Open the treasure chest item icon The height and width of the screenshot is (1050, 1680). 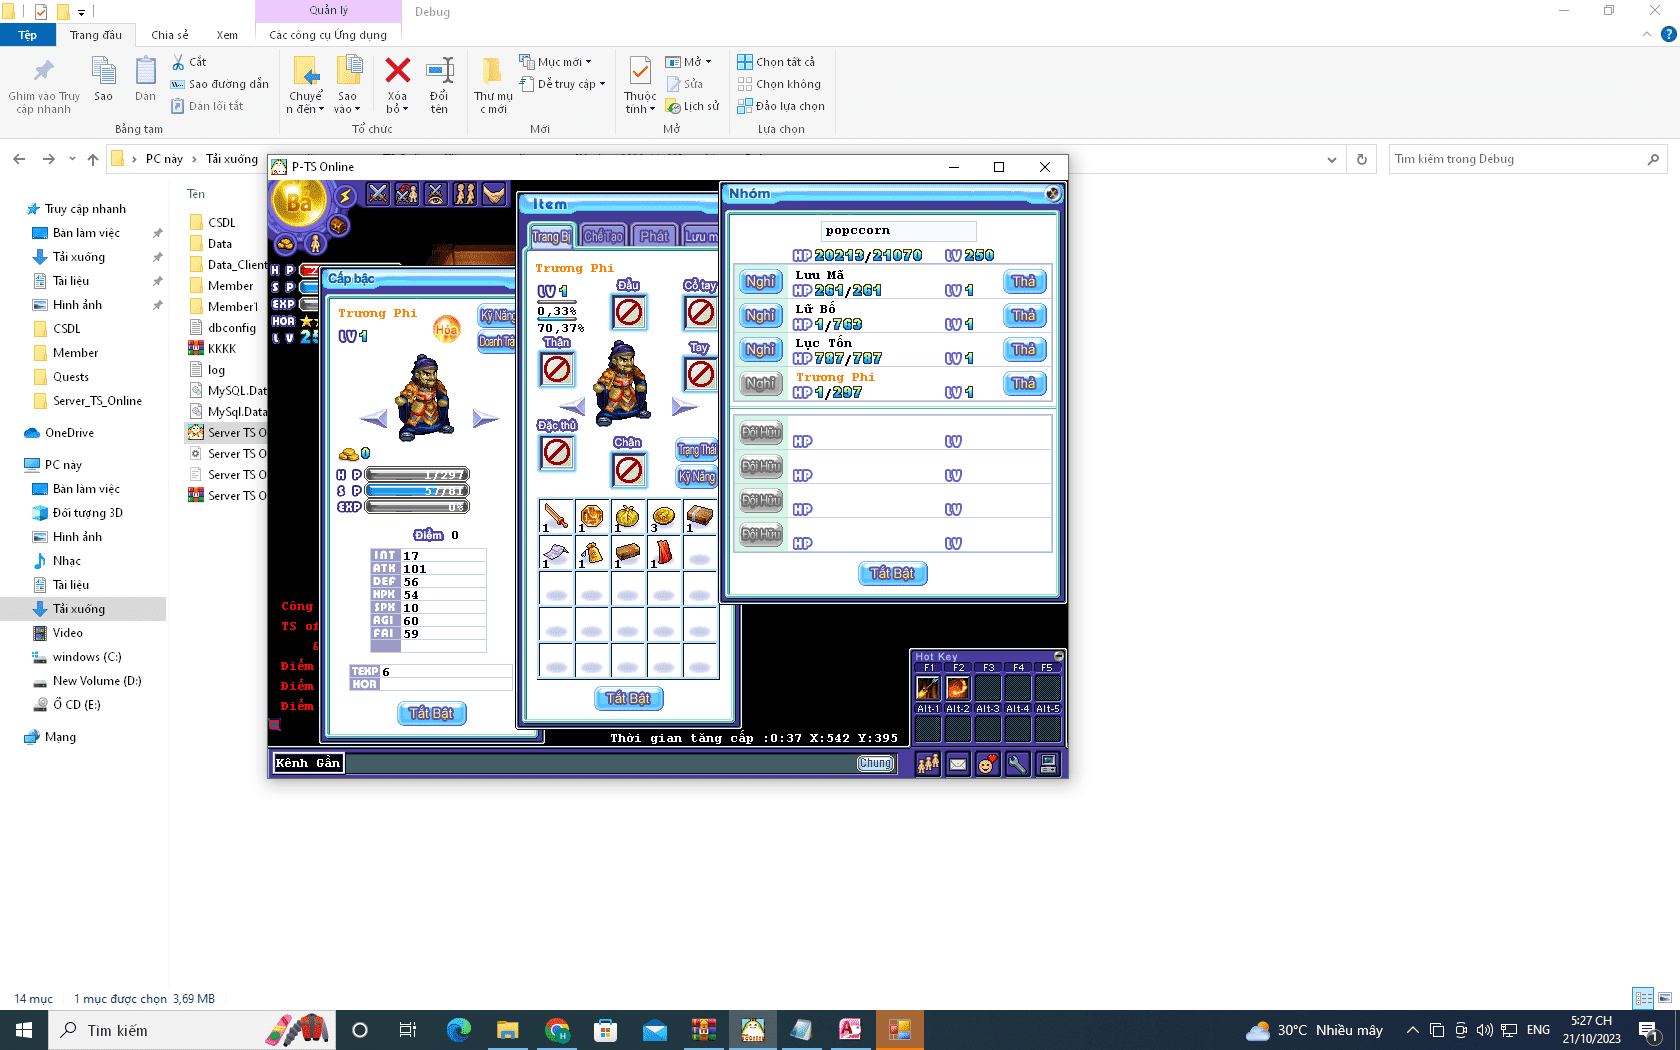click(339, 226)
